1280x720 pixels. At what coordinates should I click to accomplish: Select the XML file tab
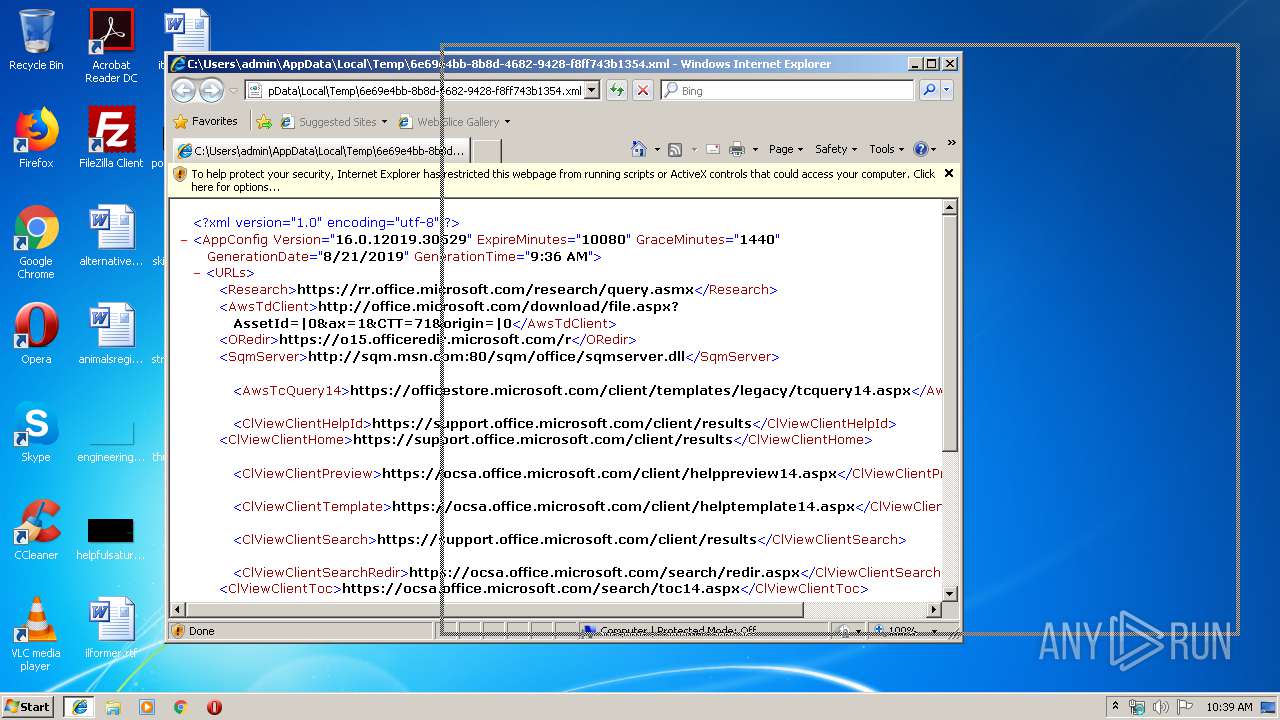coord(320,151)
